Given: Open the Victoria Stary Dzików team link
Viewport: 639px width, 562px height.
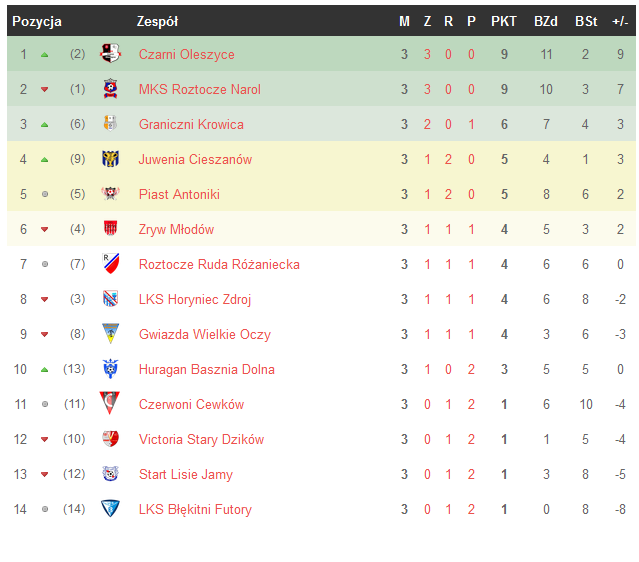Looking at the screenshot, I should click(201, 439).
